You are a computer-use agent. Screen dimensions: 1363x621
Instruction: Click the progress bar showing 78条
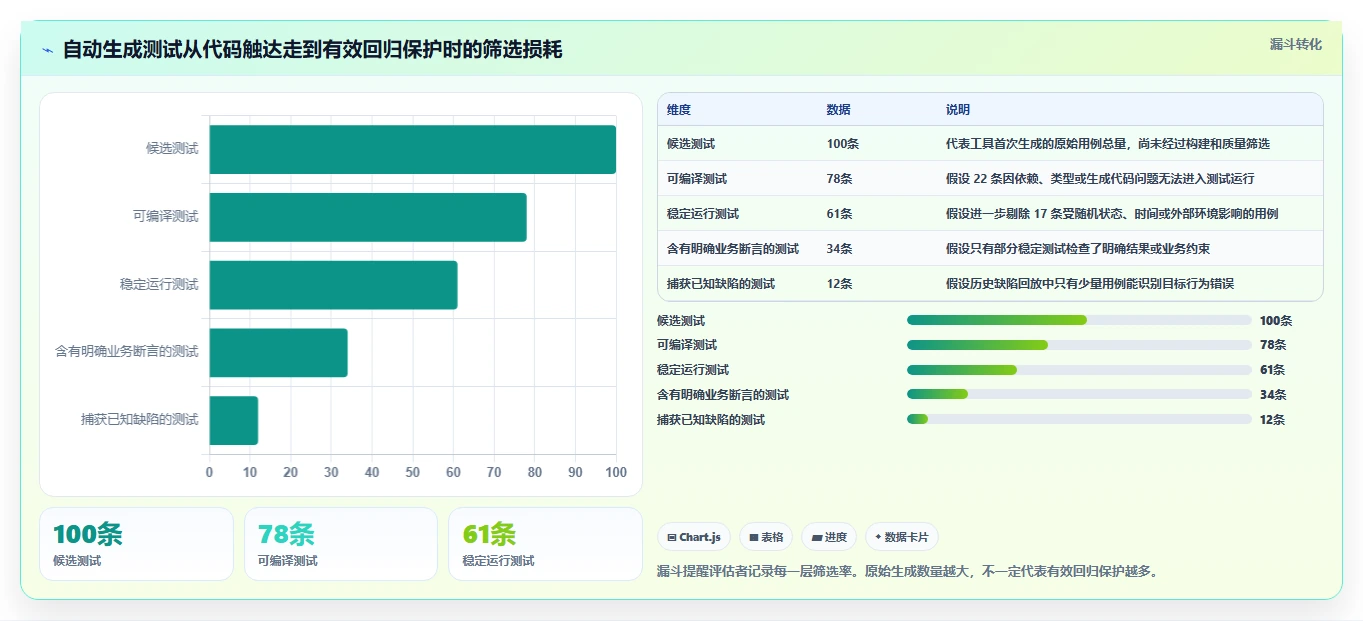click(1079, 345)
